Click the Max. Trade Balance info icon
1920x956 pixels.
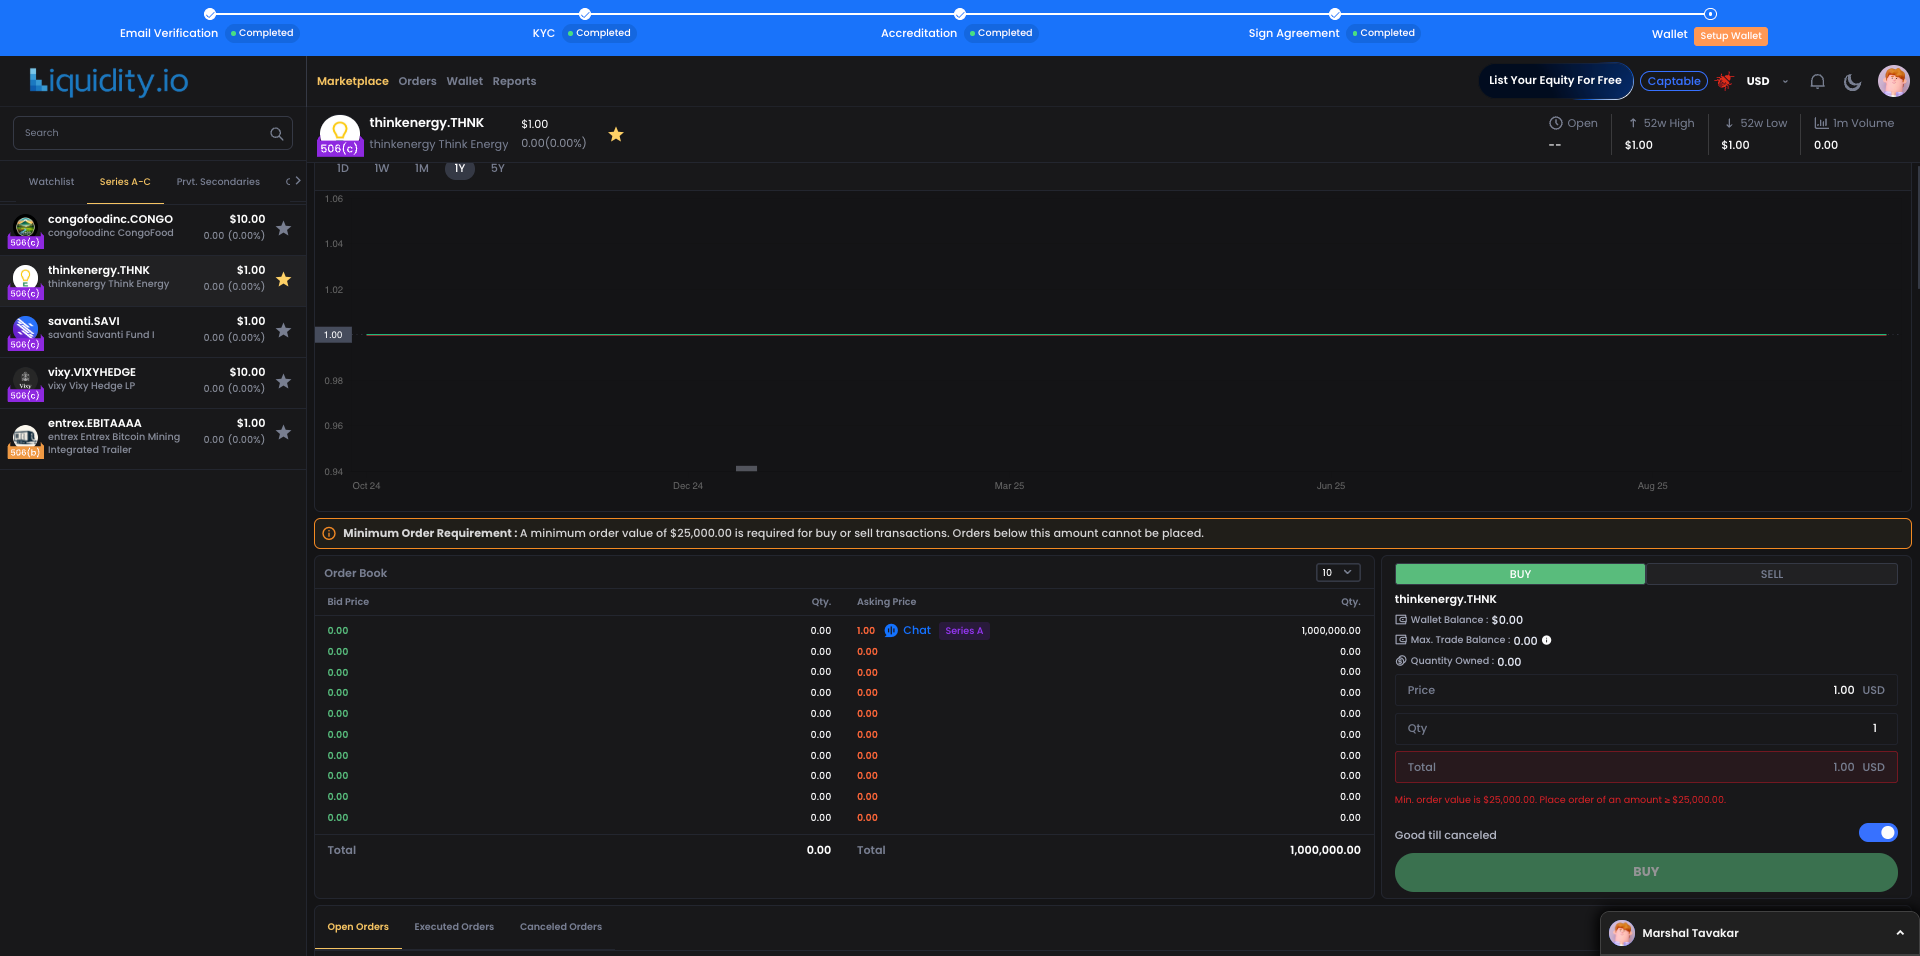tap(1547, 640)
